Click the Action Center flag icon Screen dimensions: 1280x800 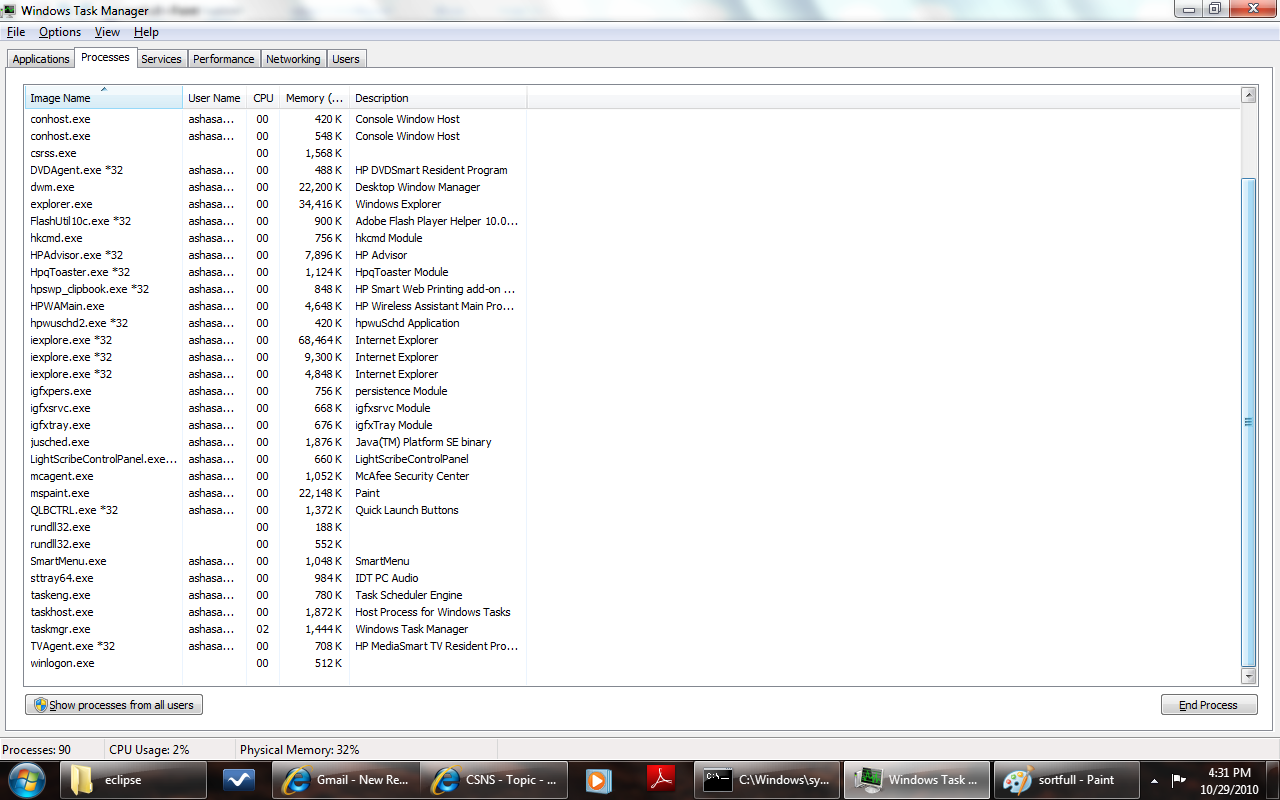[x=1179, y=780]
